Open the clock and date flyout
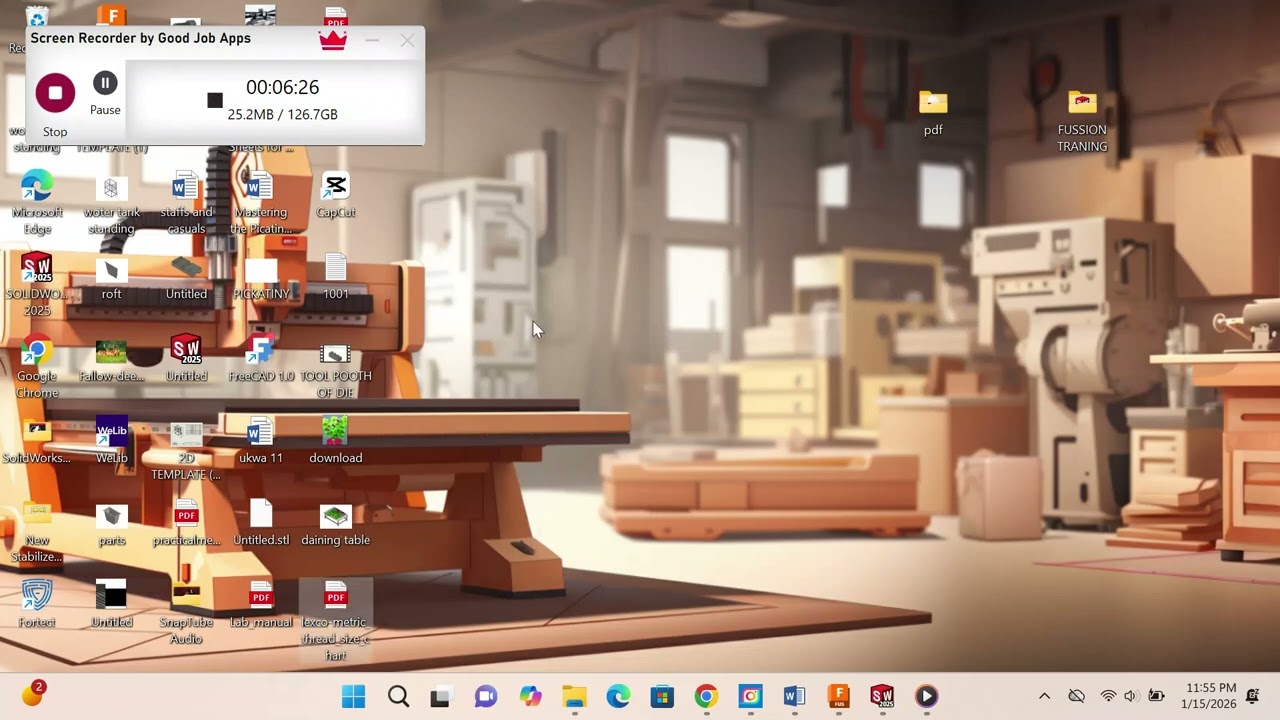 point(1211,696)
